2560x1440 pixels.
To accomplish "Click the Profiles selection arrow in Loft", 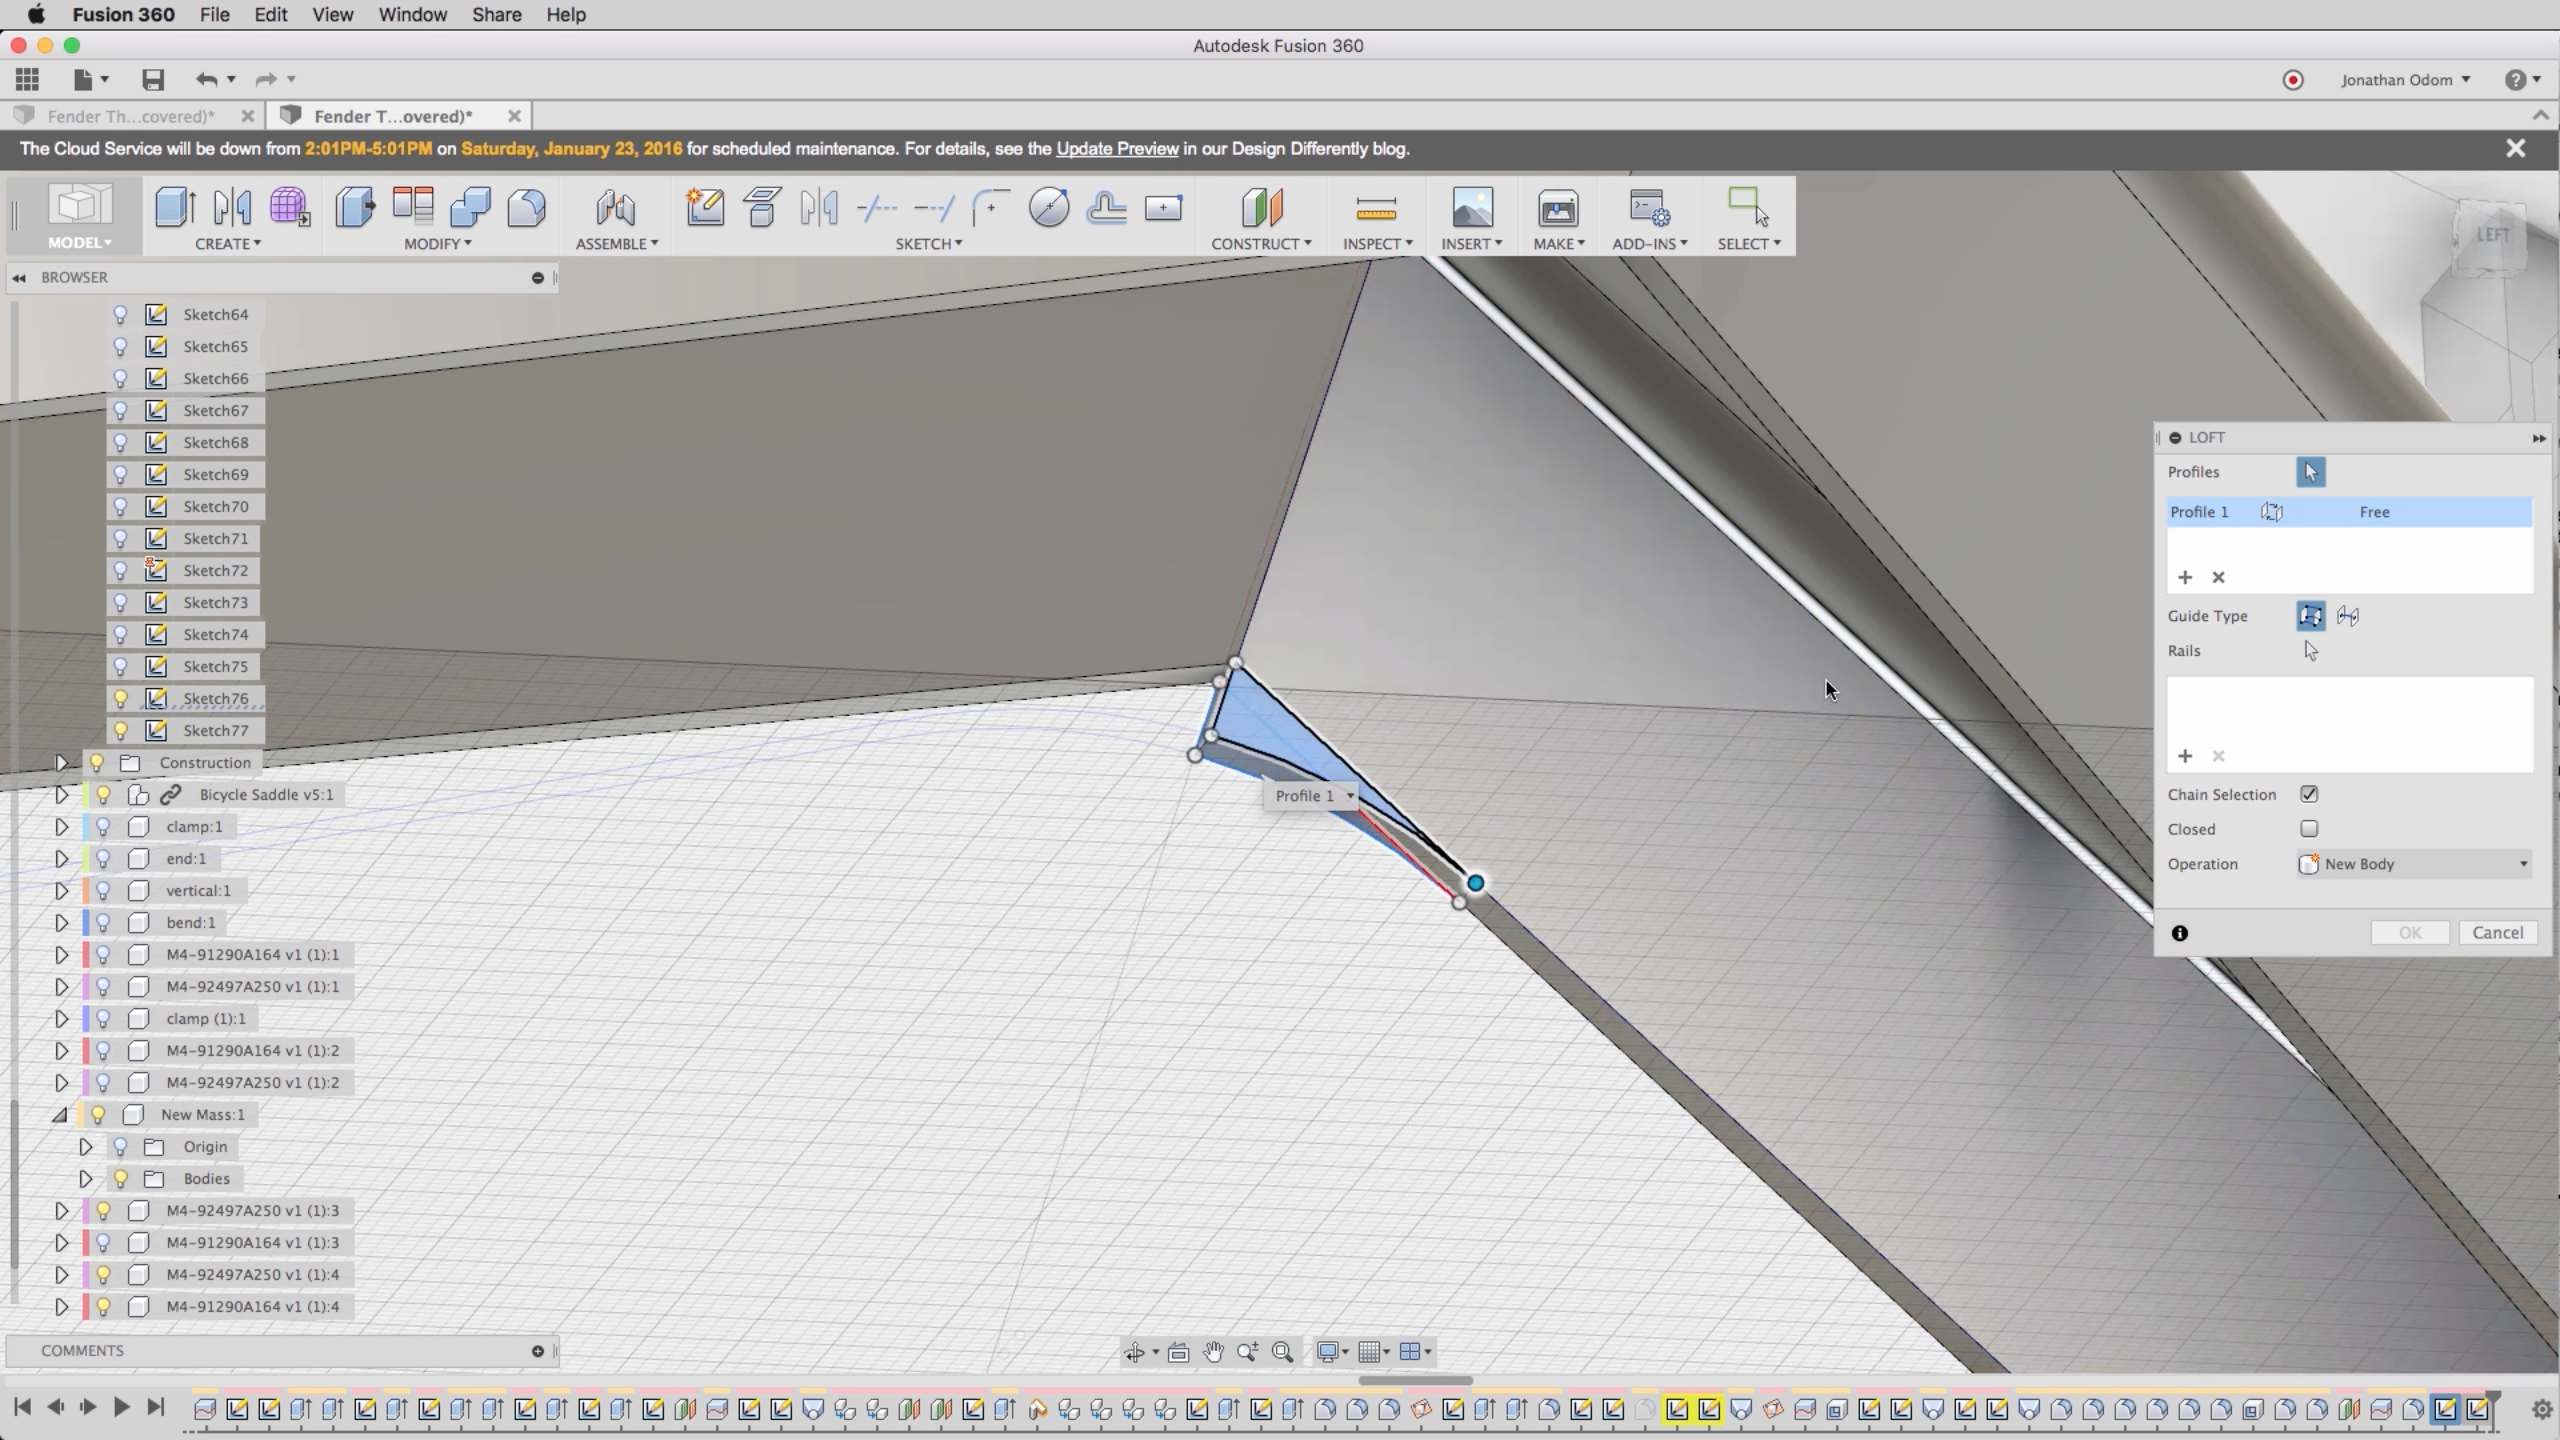I will click(x=2310, y=472).
